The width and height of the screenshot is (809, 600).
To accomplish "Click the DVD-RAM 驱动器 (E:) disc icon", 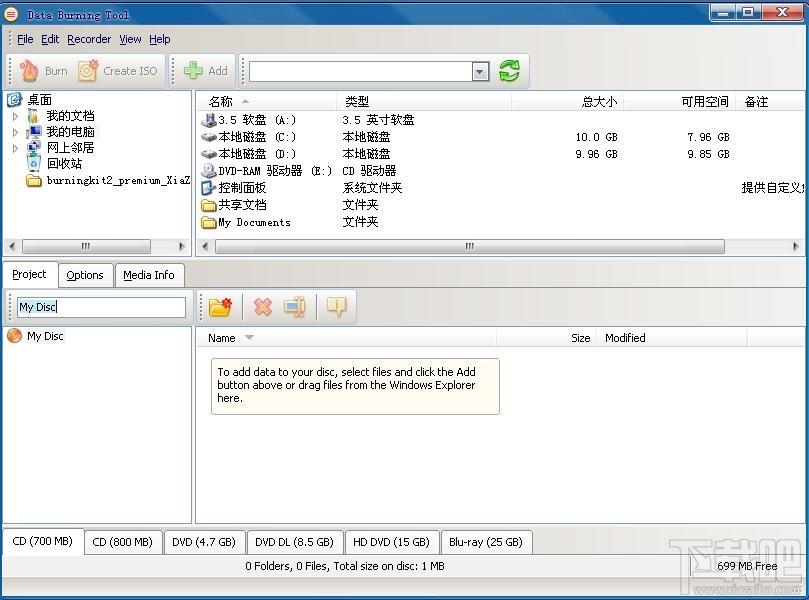I will click(x=208, y=171).
